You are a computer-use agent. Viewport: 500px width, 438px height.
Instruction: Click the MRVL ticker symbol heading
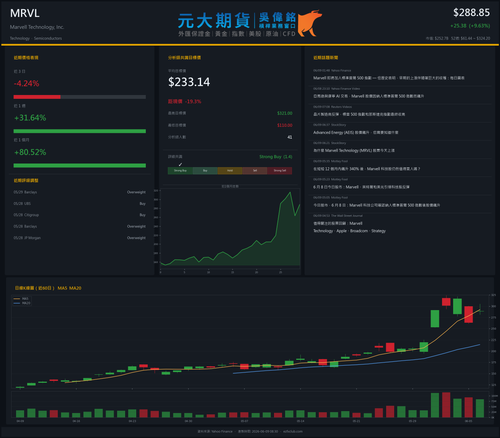tap(25, 13)
